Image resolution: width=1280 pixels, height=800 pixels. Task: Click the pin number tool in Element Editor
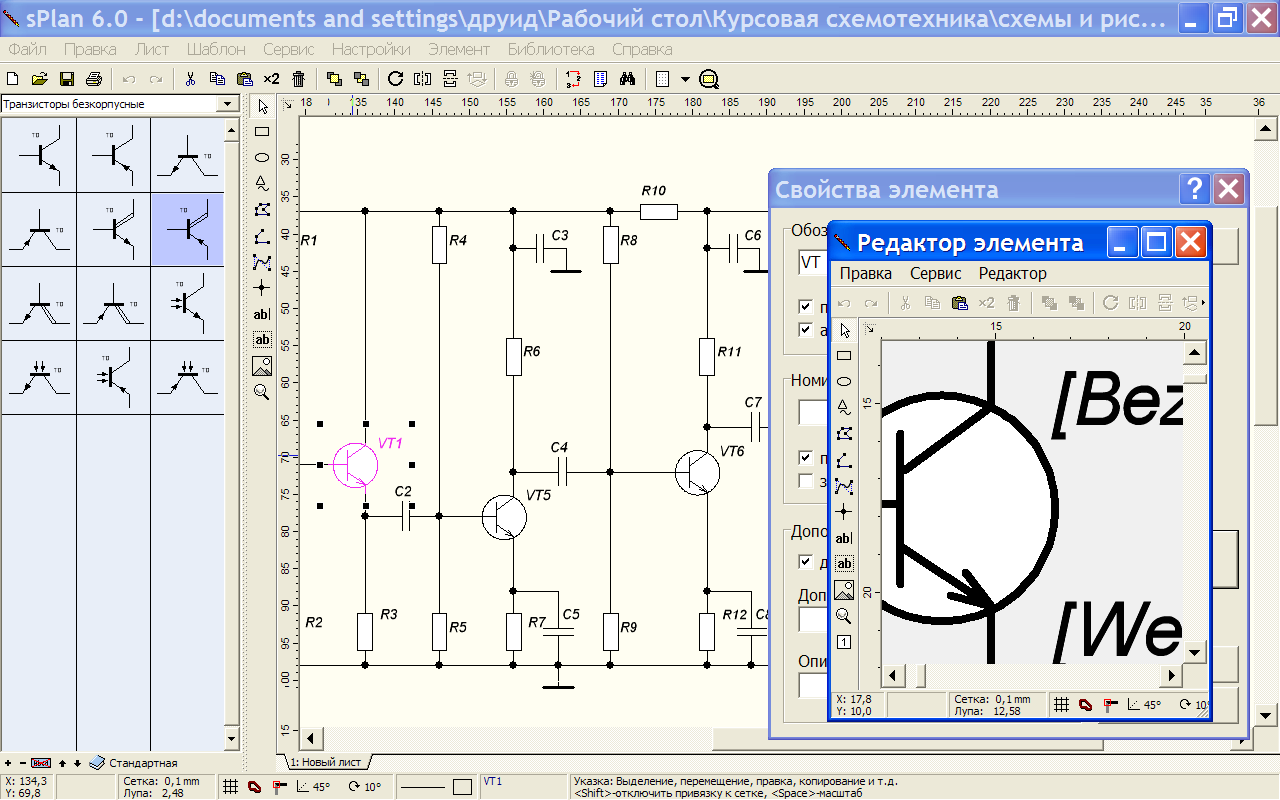pos(844,642)
